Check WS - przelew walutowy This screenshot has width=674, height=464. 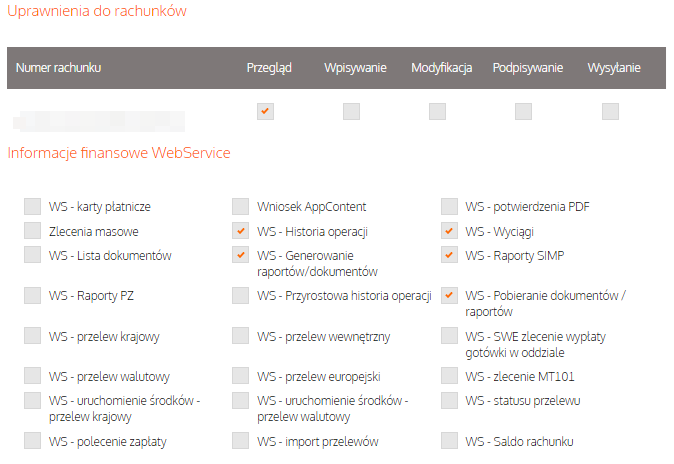(32, 375)
